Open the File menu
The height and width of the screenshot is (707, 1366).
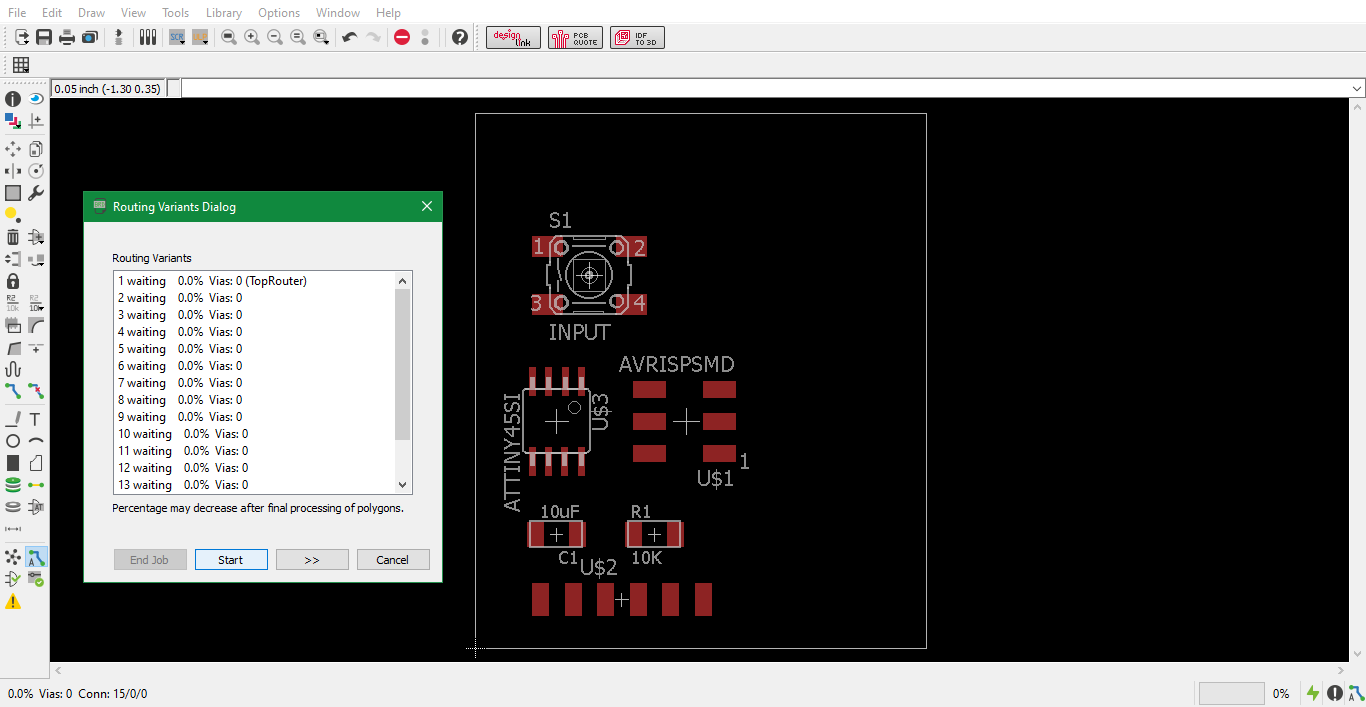pyautogui.click(x=17, y=13)
